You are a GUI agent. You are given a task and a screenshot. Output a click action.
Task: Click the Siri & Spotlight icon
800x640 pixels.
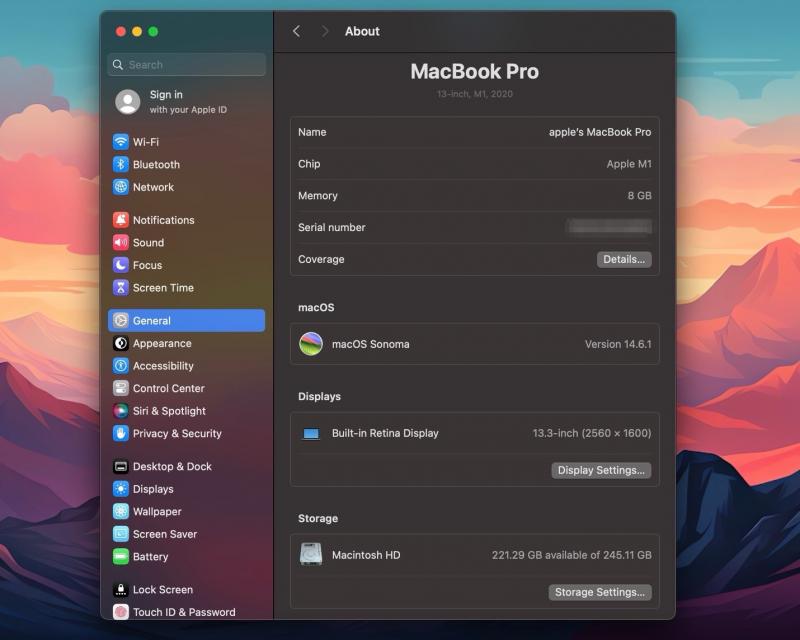coord(121,411)
